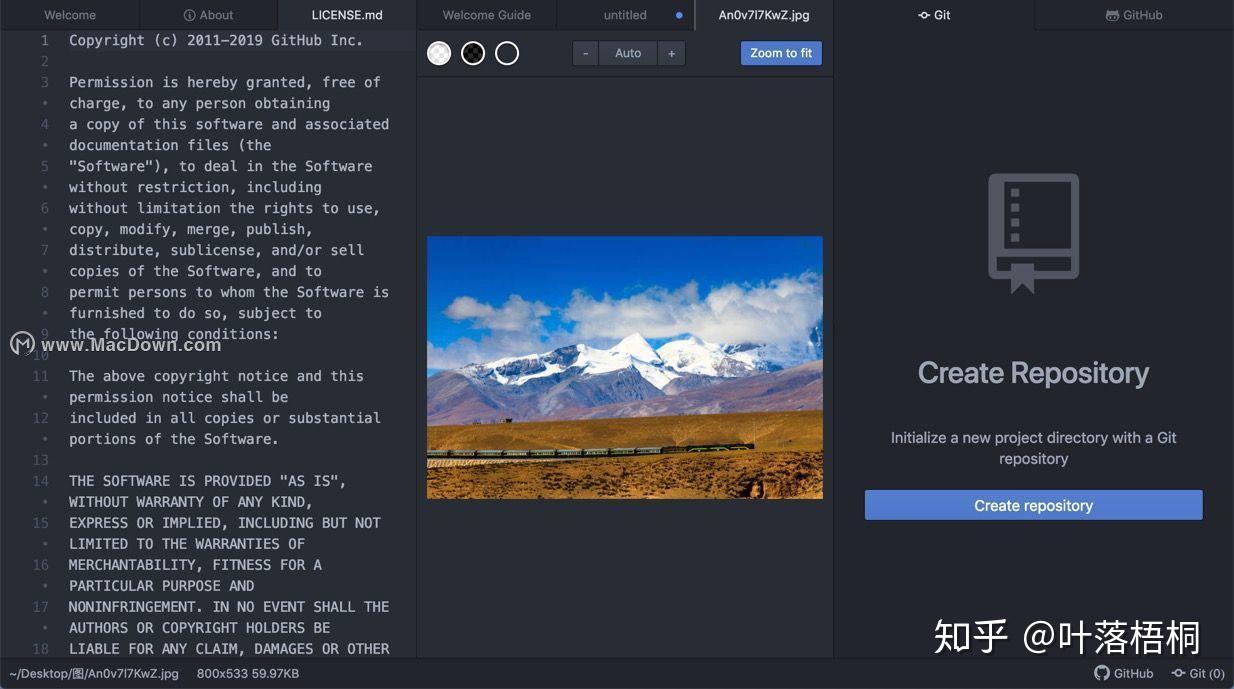1234x689 pixels.
Task: Click the modified dot on untitled tab
Action: [x=679, y=15]
